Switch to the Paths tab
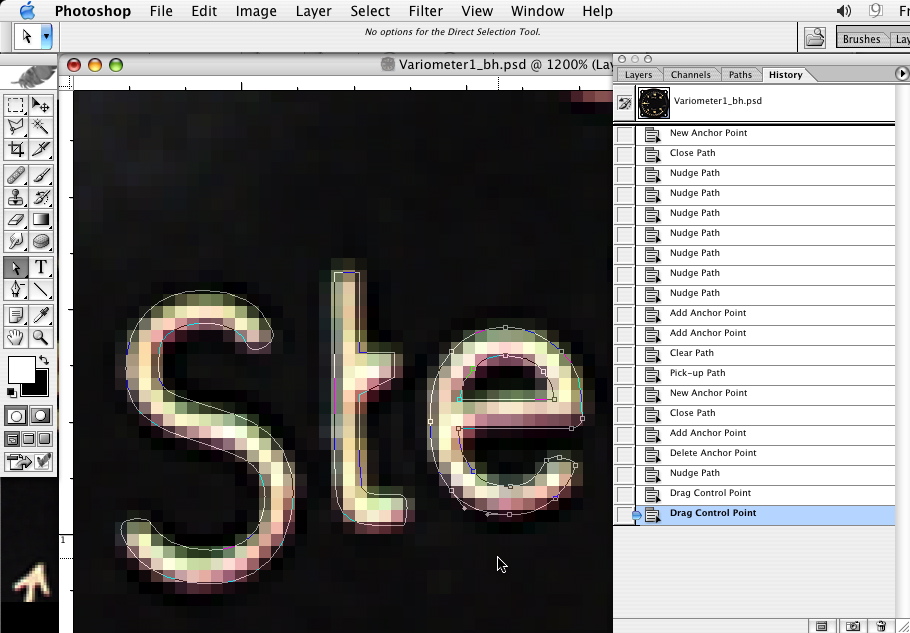 [x=740, y=75]
